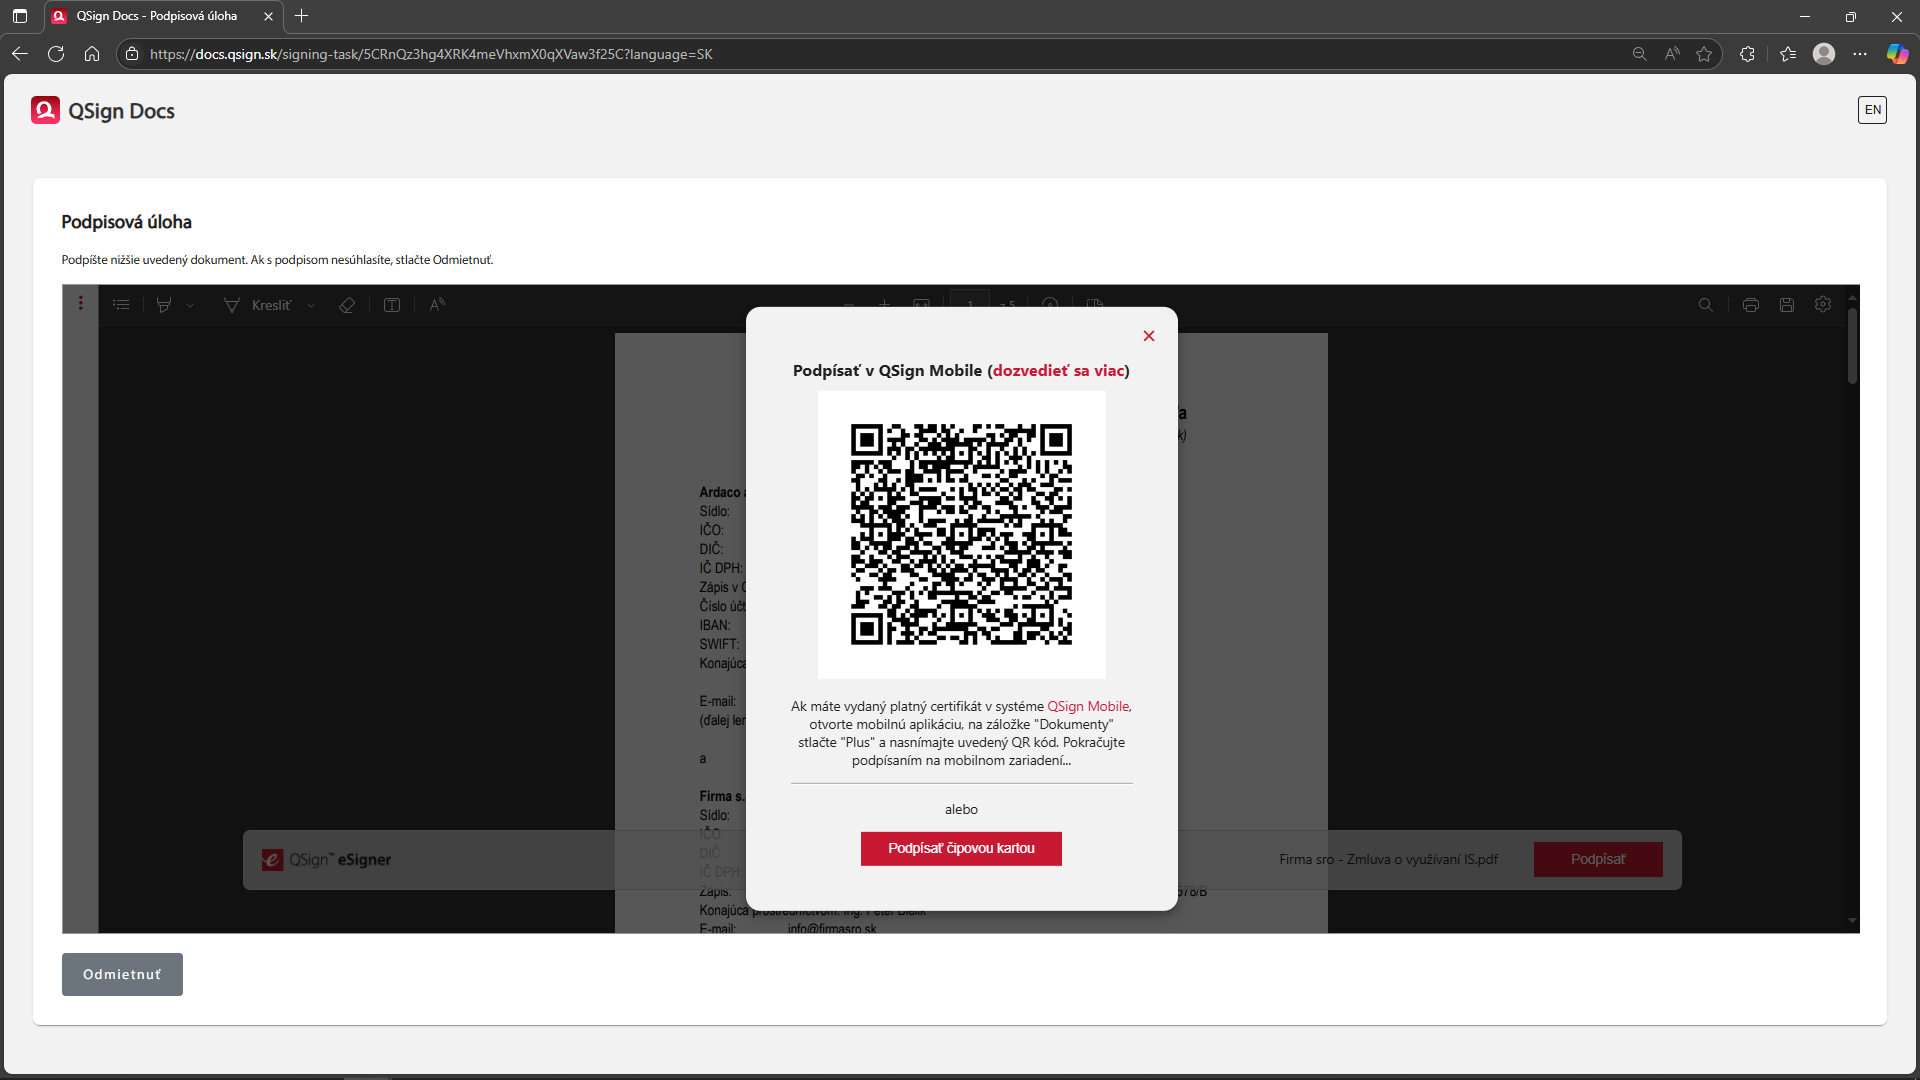The image size is (1920, 1080).
Task: Open the 'dozvedieť sa viac' link
Action: point(1058,371)
